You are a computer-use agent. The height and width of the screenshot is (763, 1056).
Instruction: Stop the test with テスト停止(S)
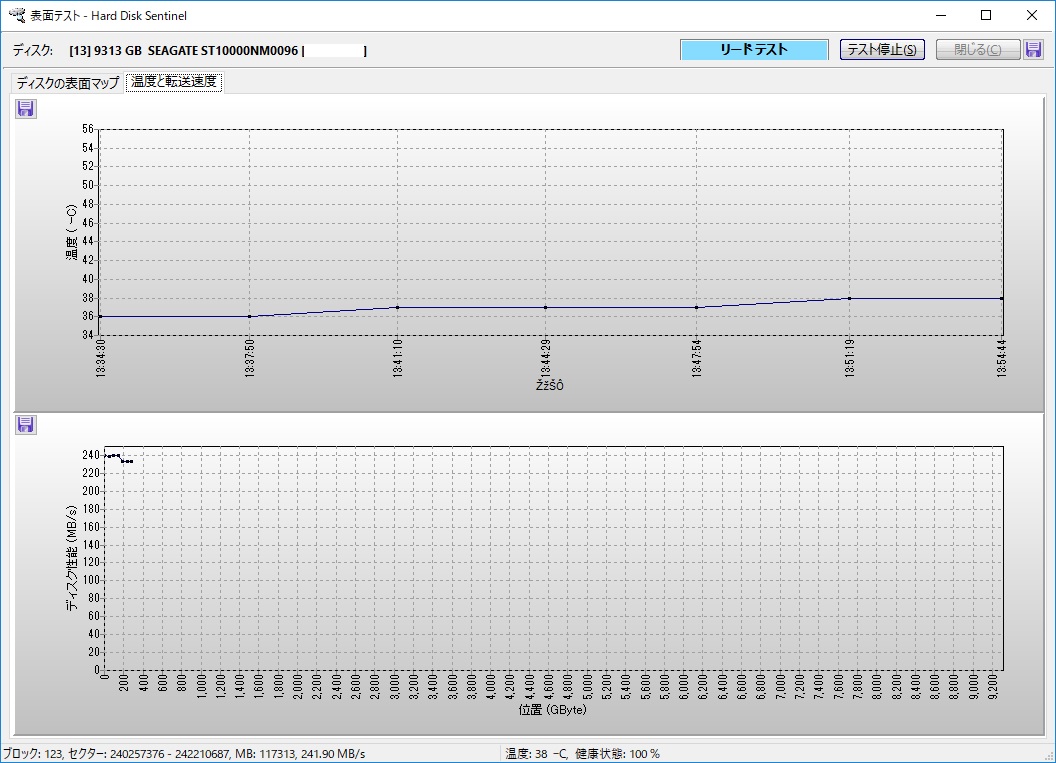[882, 49]
